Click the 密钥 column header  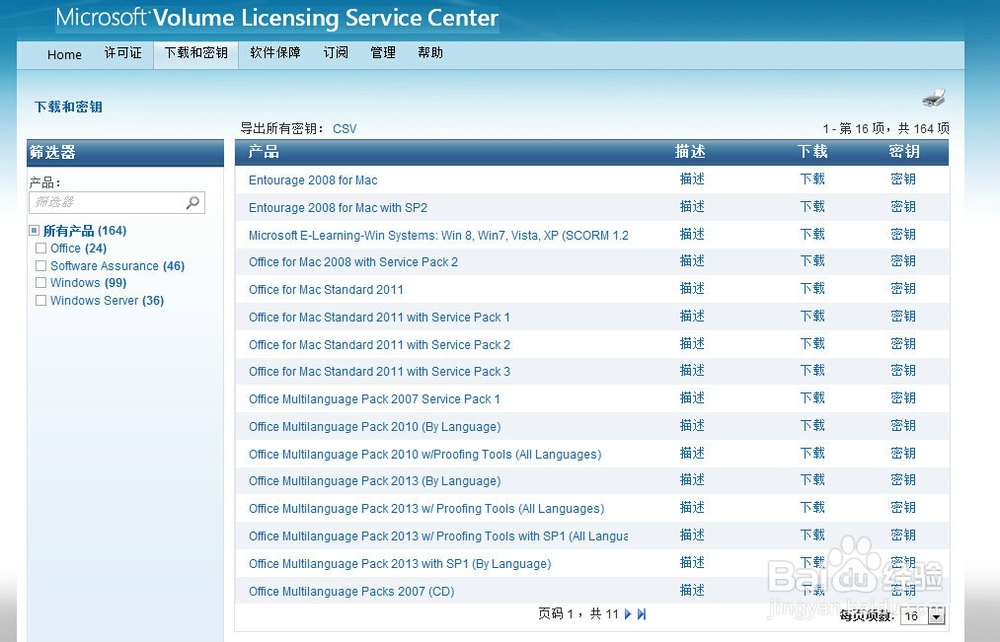[904, 152]
